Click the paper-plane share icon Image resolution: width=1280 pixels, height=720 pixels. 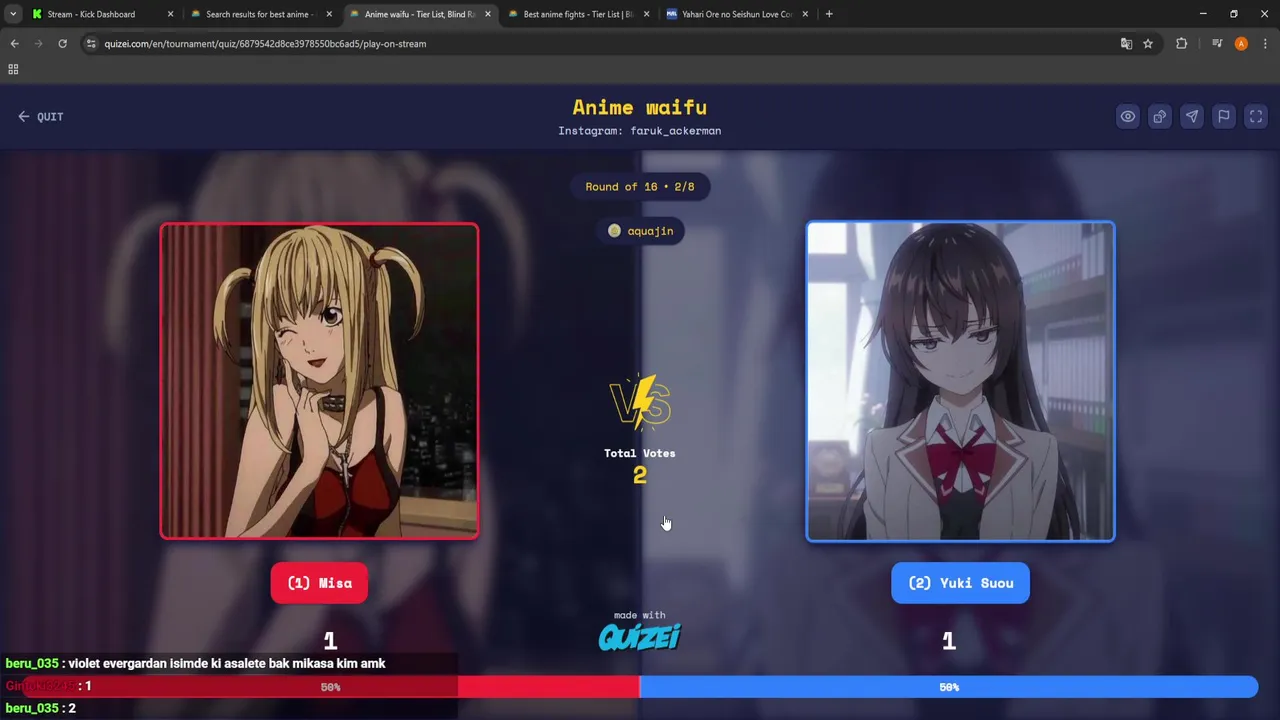coord(1191,116)
